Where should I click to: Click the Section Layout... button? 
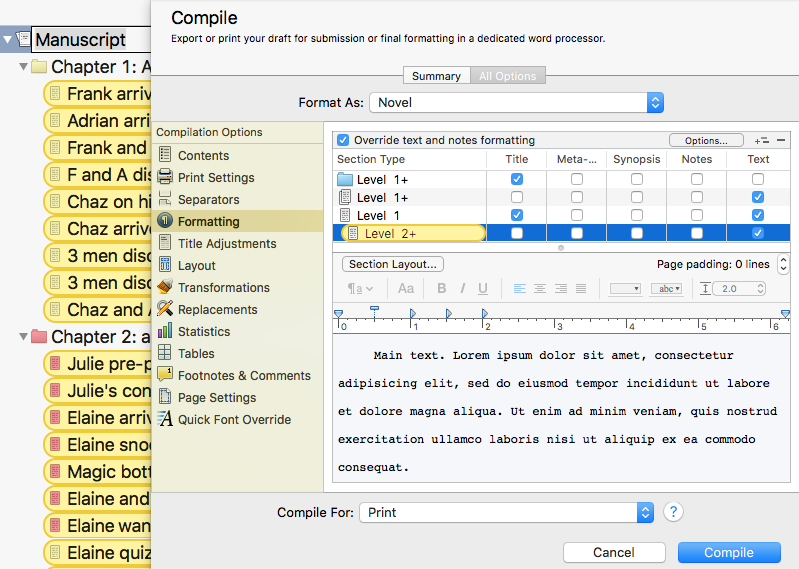393,264
